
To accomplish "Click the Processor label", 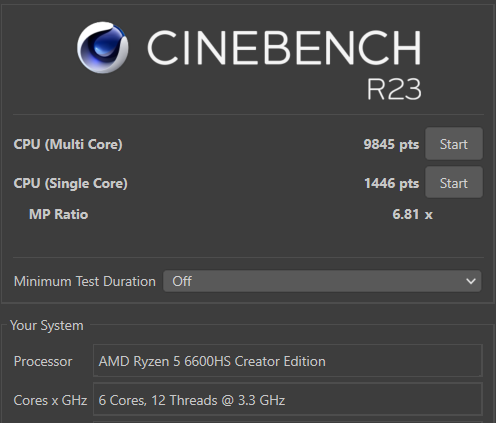I will coord(43,361).
